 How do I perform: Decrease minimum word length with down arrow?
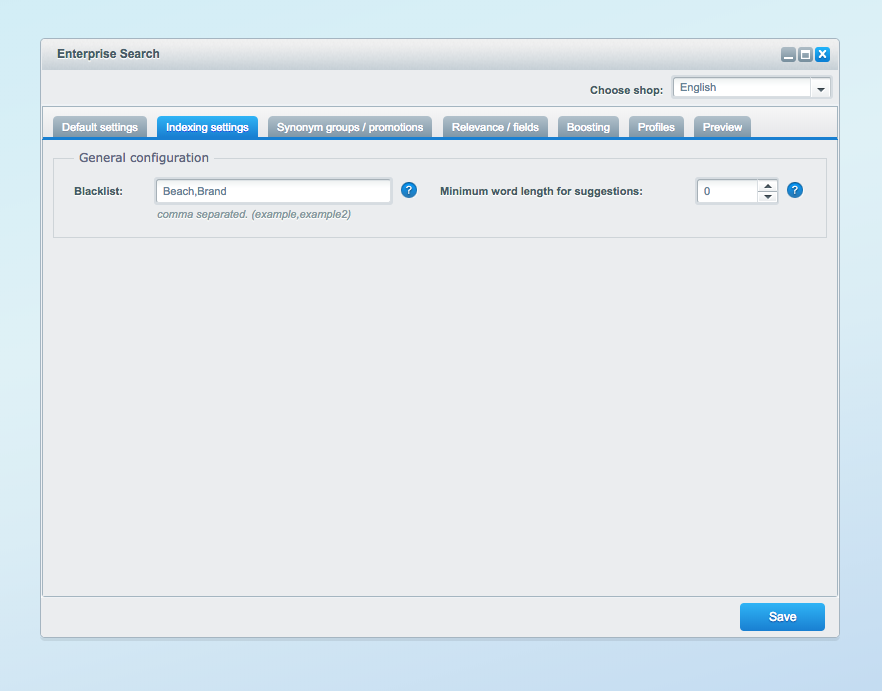[x=767, y=197]
